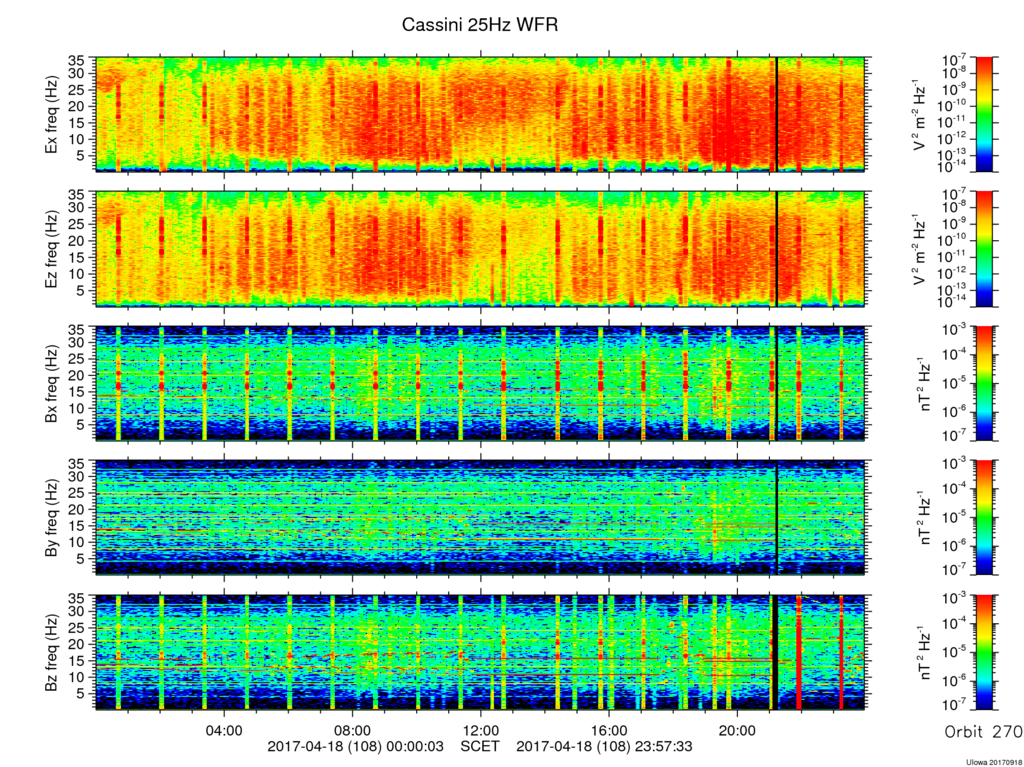Viewport: 1024px width, 767px height.
Task: Click the black data-gap line in the Ex panel
Action: click(x=776, y=114)
